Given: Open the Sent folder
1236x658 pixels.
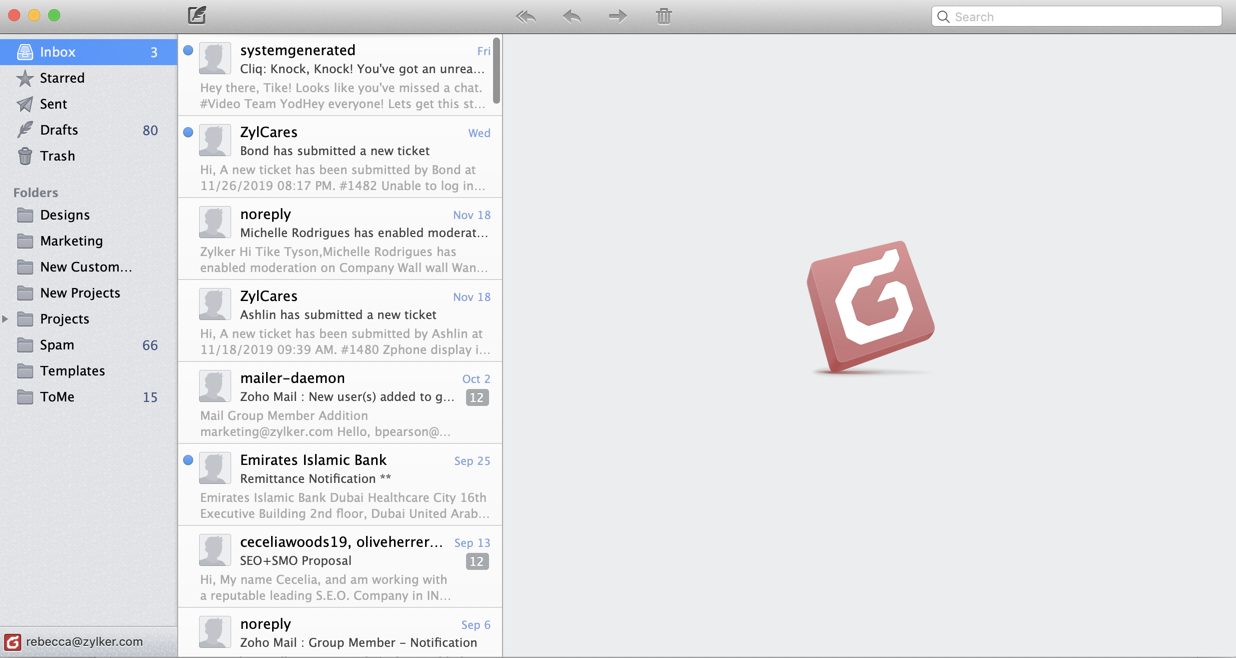Looking at the screenshot, I should pos(54,104).
